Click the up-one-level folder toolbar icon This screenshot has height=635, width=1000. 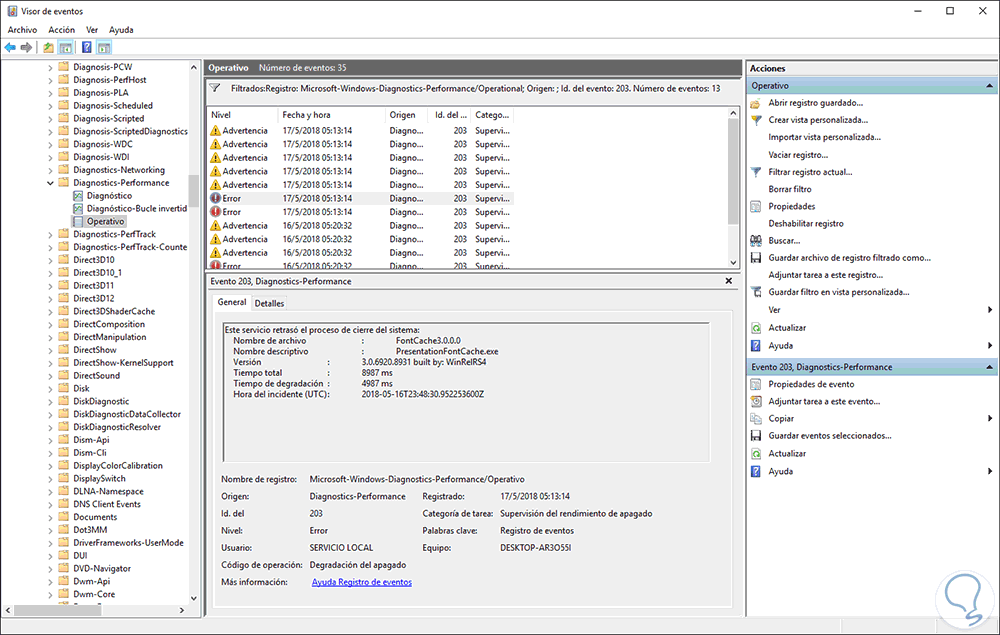(48, 47)
